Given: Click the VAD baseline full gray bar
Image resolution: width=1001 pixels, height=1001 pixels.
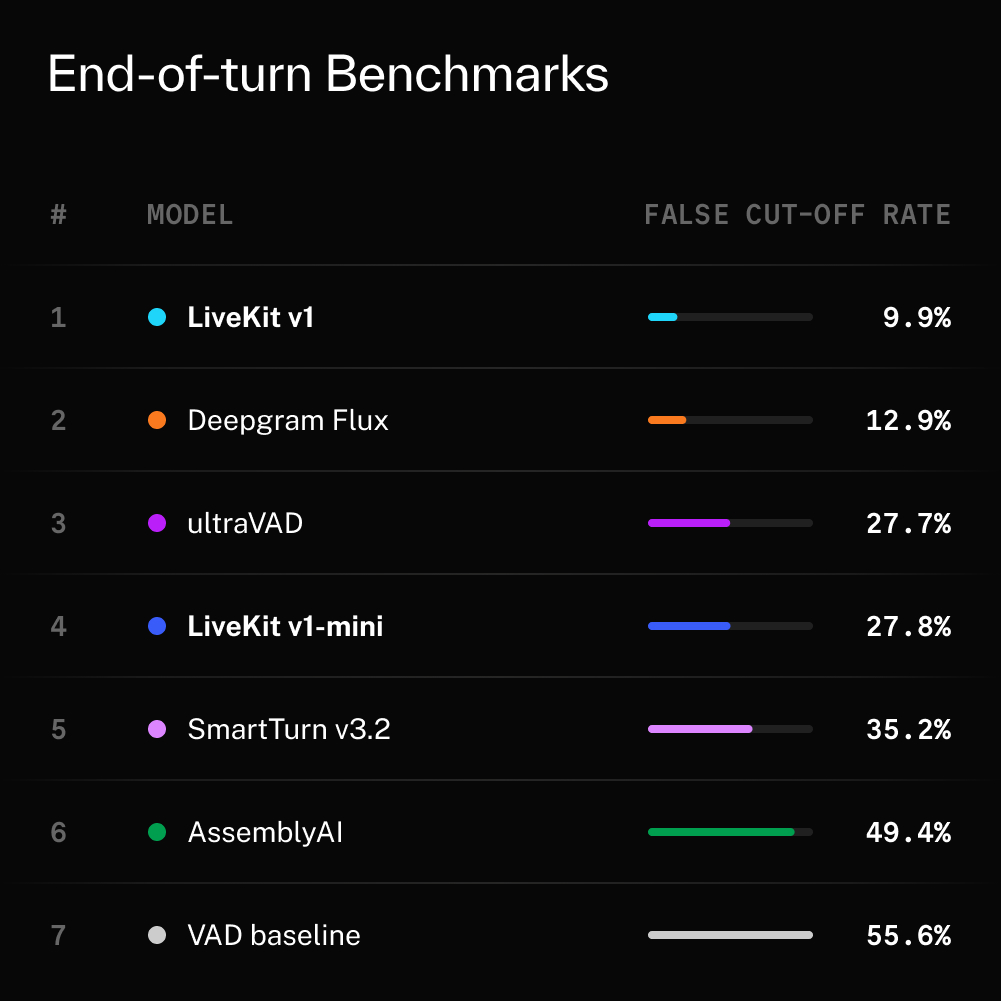Looking at the screenshot, I should (x=730, y=935).
